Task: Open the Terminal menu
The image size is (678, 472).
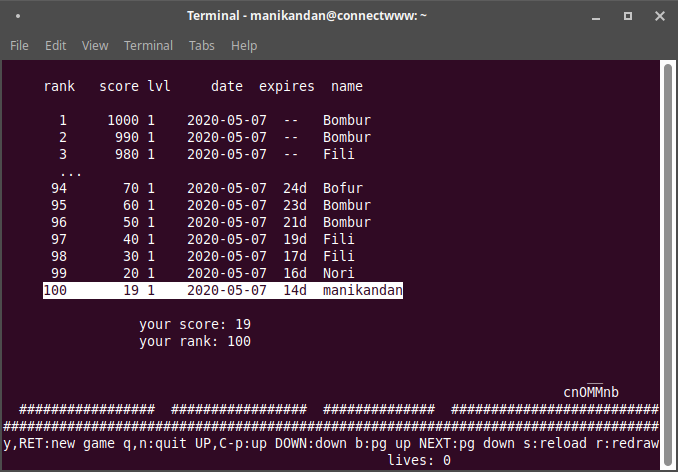Action: 148,45
